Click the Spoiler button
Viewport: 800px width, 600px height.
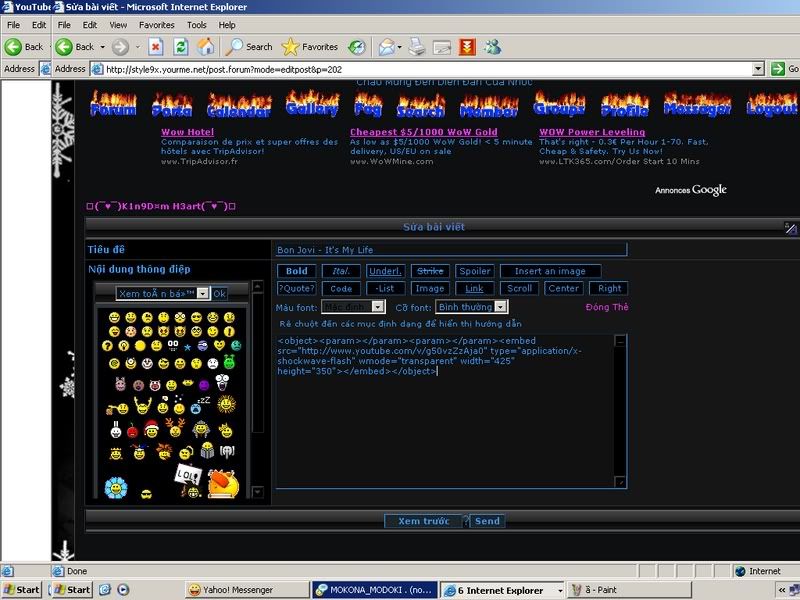[475, 271]
